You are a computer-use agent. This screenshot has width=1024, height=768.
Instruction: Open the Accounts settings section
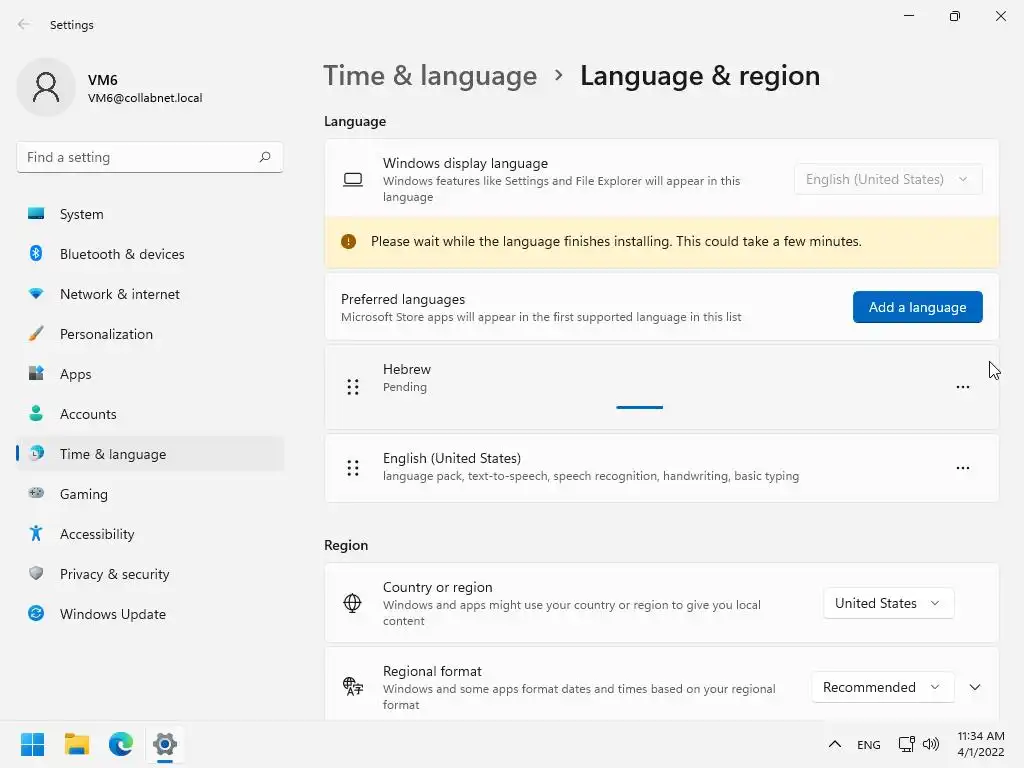pyautogui.click(x=88, y=414)
